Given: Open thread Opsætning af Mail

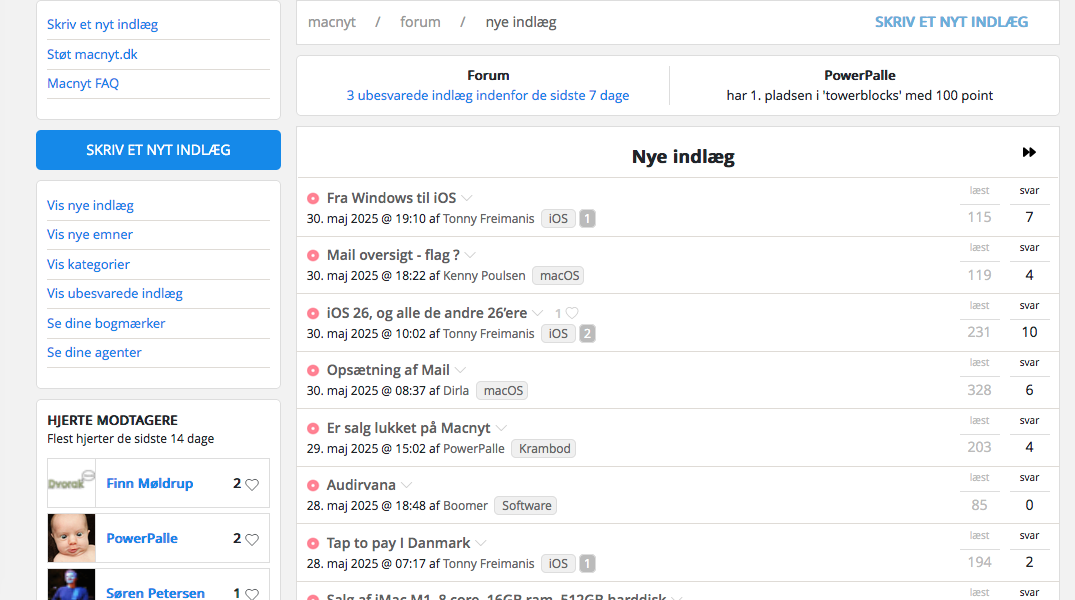Looking at the screenshot, I should point(388,370).
